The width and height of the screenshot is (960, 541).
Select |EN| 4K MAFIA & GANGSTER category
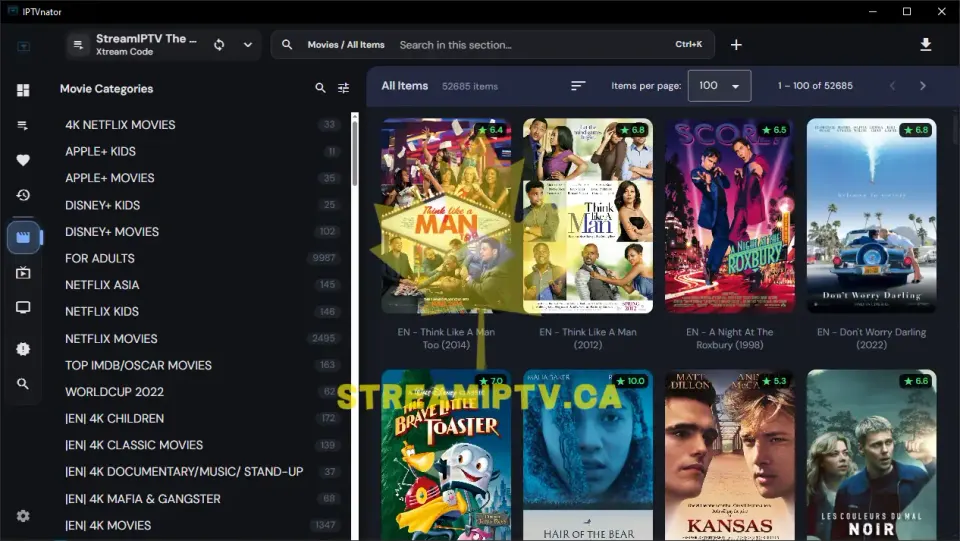tap(202, 499)
